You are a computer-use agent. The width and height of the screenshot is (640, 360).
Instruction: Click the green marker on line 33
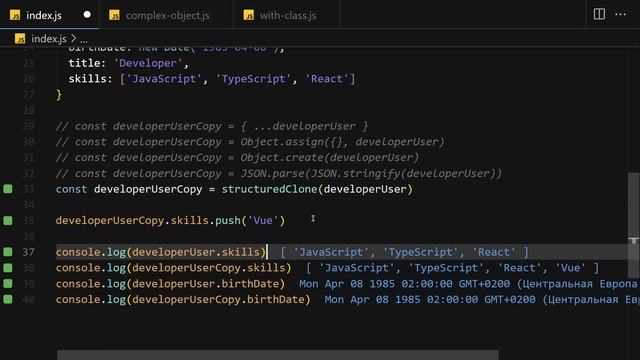8,189
